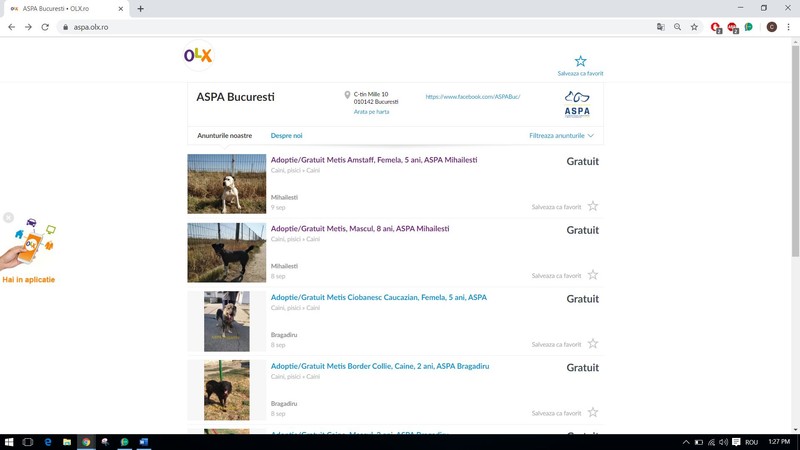Screen dimensions: 800x450
Task: Open the Hai in aplicatie phone banner
Action: (28, 250)
